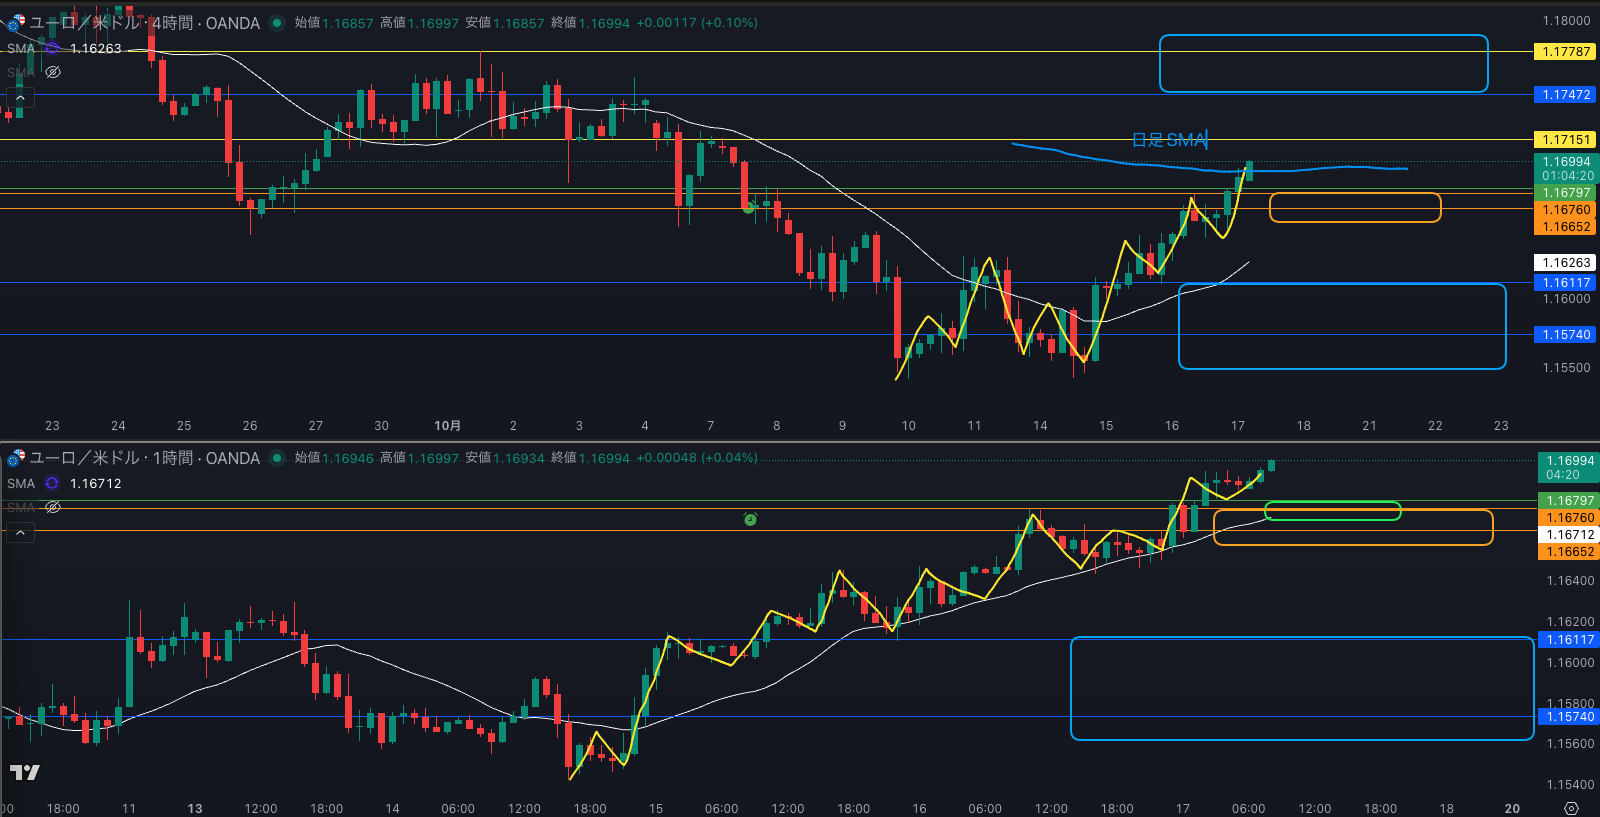This screenshot has width=1600, height=817.
Task: Click the TradingView logo in bottom chart
Action: point(25,772)
